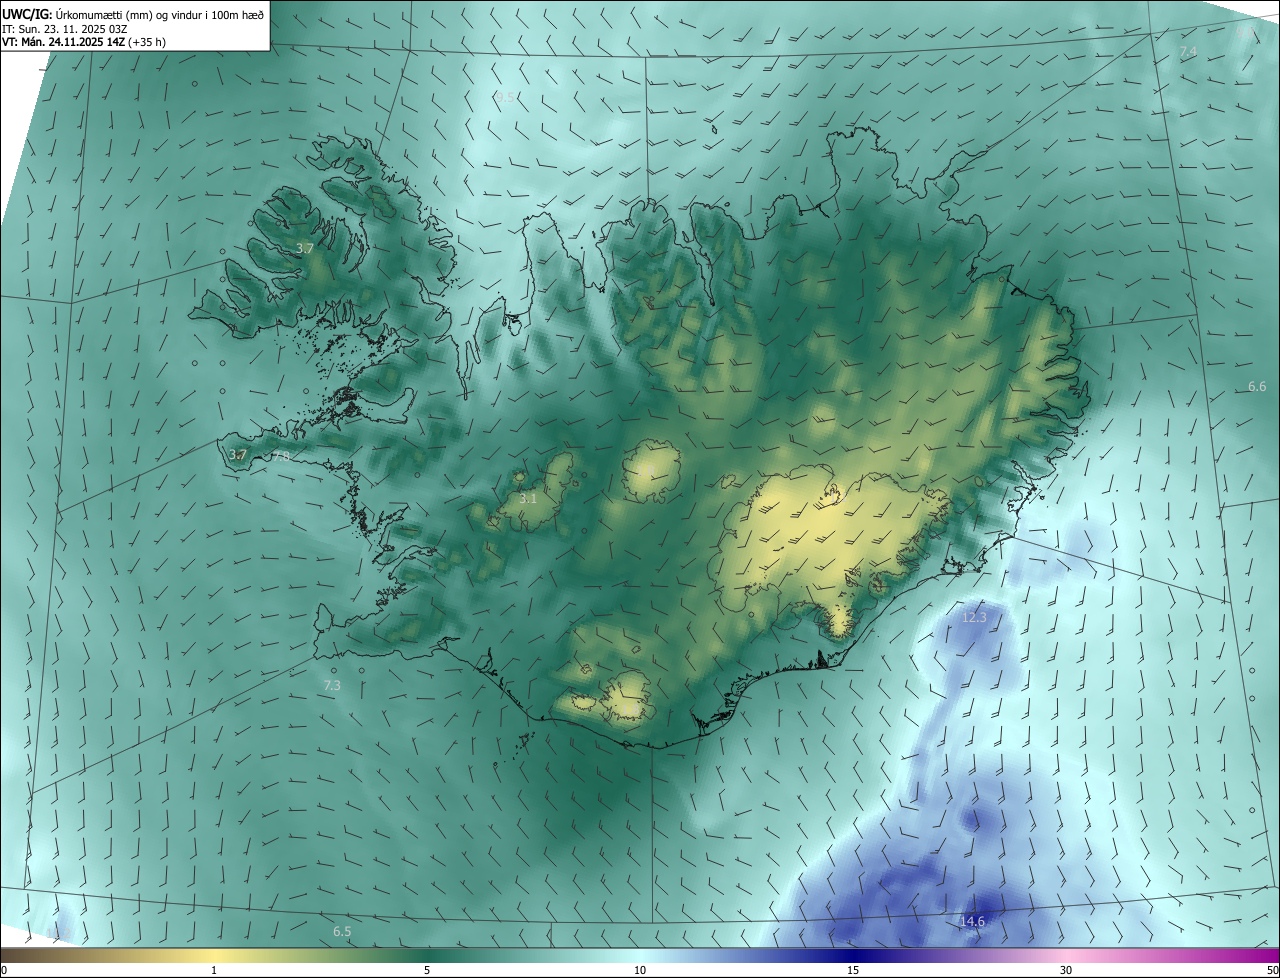The width and height of the screenshot is (1280, 978).
Task: Click the 3.7 label beside the 7.8 value
Action: [x=237, y=455]
